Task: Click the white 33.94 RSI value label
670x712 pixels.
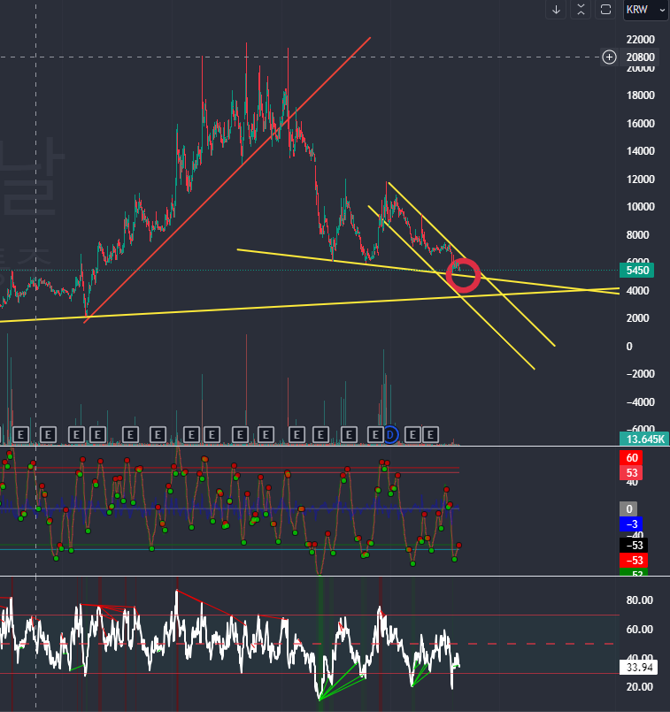Action: pyautogui.click(x=639, y=668)
